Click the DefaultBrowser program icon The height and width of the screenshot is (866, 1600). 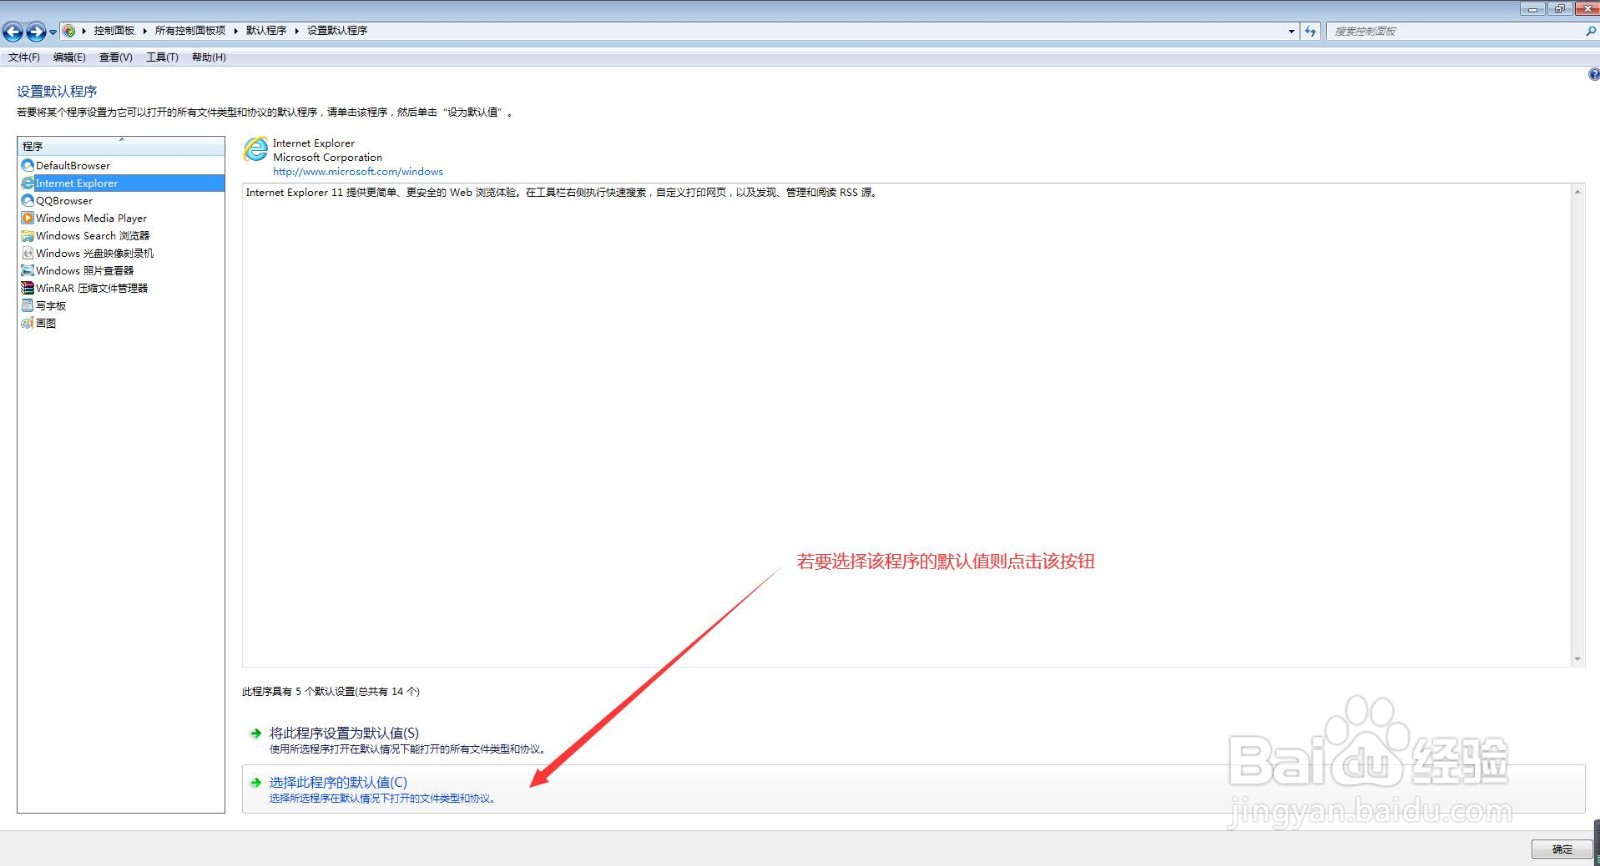pos(28,165)
